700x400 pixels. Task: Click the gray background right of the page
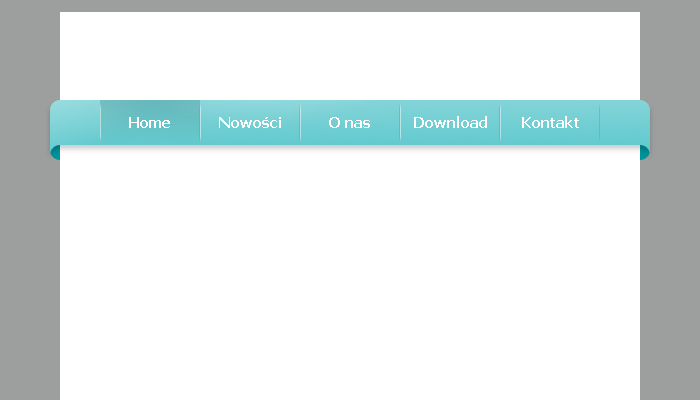point(670,250)
